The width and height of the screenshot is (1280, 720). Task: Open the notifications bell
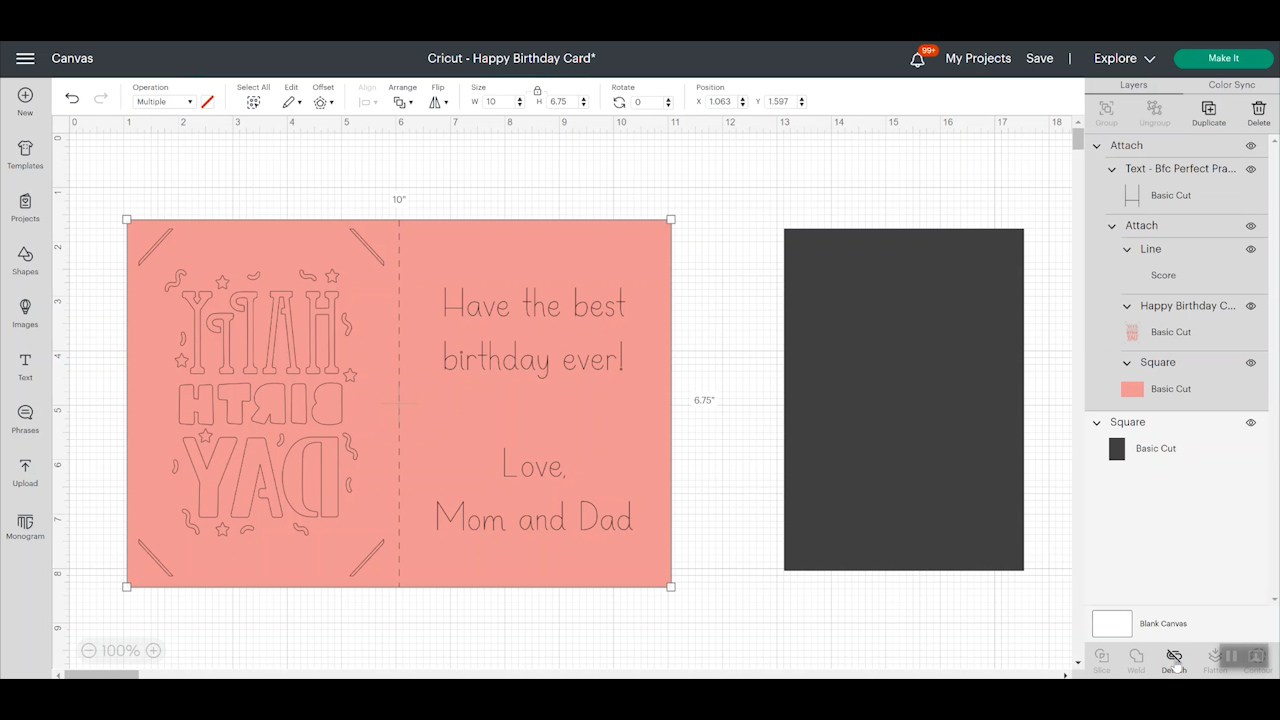917,59
